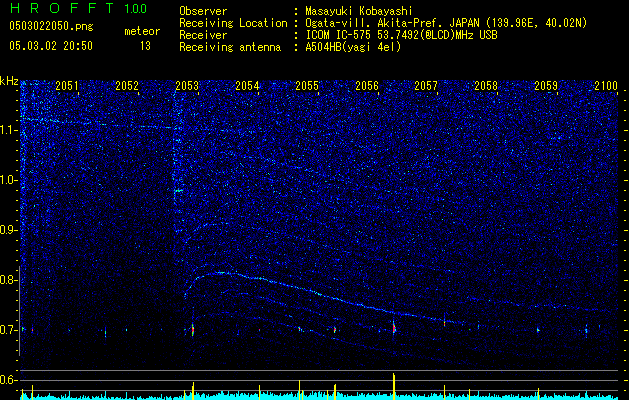Select observer name Masayuki Kobayashi

click(x=359, y=11)
